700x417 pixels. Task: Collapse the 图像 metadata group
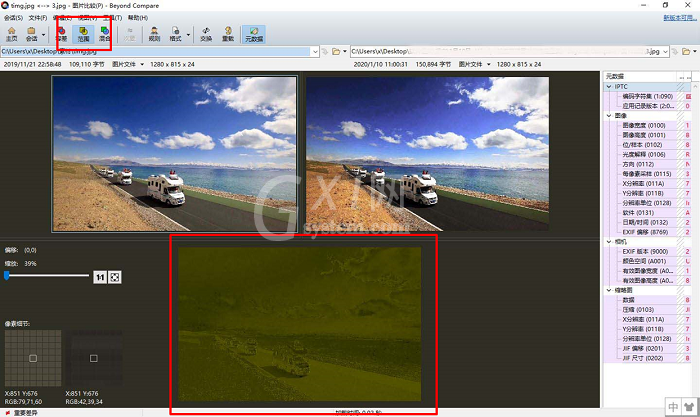[x=609, y=116]
